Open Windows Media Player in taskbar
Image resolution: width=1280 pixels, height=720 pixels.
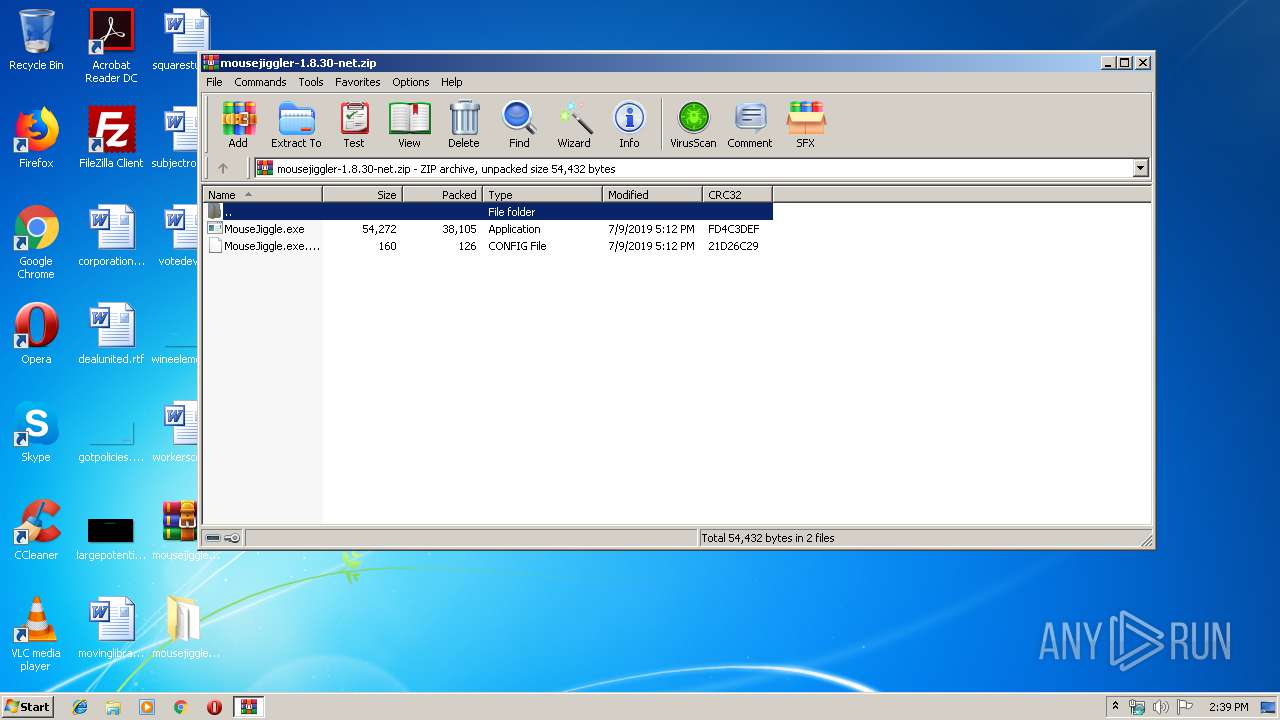[x=147, y=707]
